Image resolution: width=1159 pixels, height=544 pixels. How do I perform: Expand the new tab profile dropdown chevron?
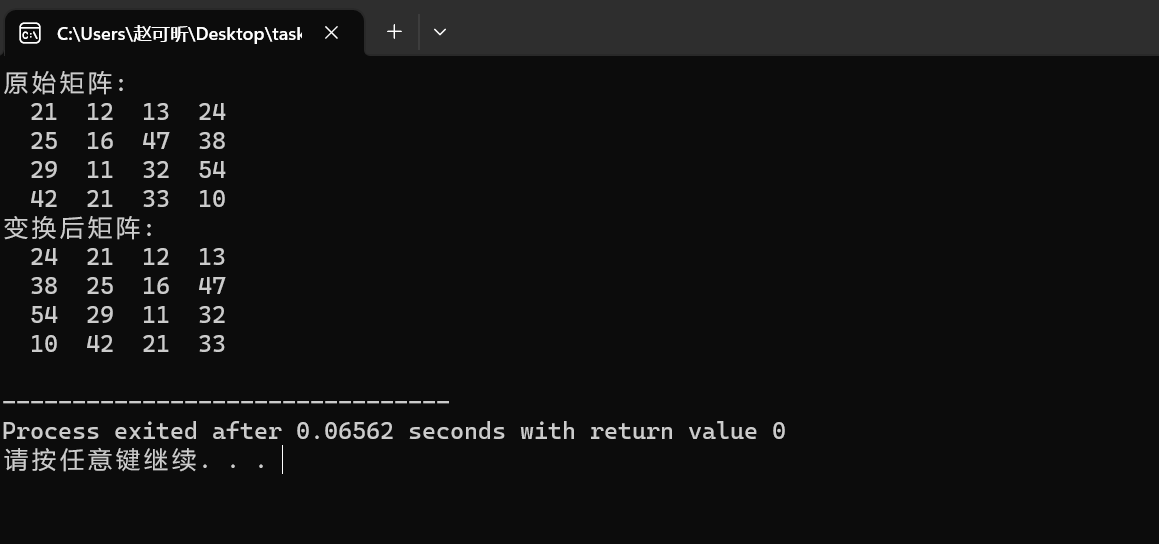point(440,32)
